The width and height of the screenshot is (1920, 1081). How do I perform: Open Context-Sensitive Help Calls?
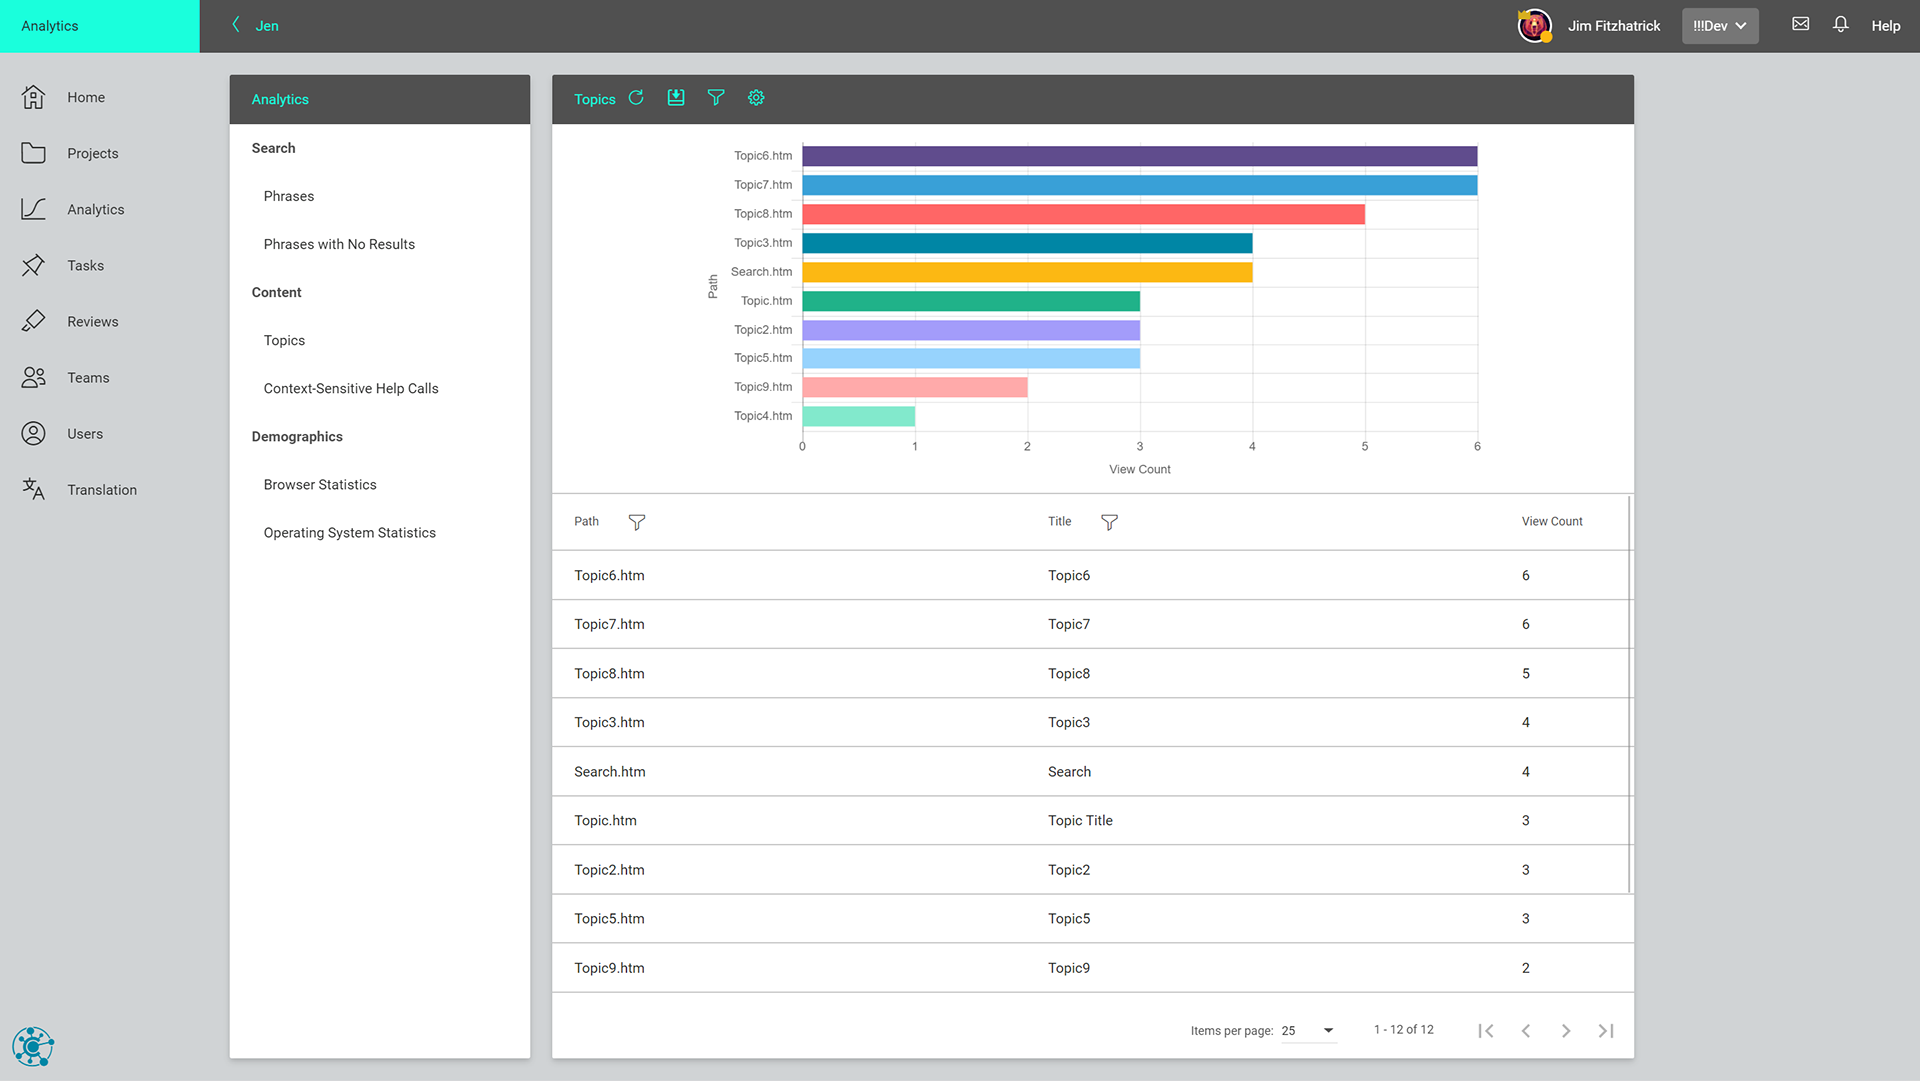point(351,389)
